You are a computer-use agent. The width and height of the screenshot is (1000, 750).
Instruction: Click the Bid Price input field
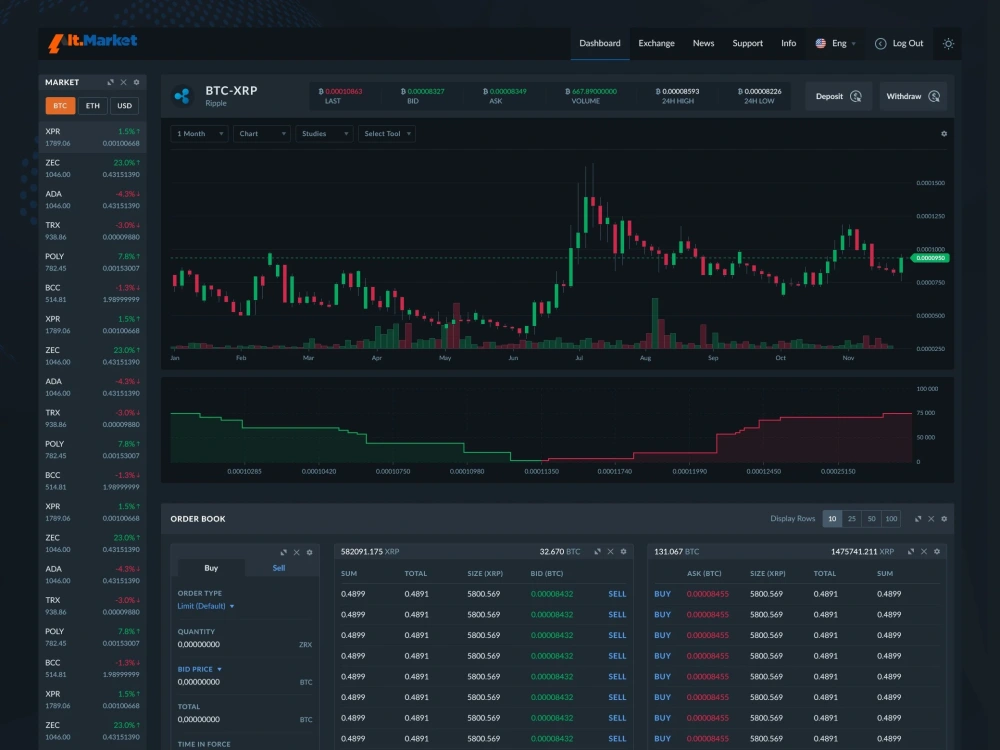pyautogui.click(x=245, y=682)
